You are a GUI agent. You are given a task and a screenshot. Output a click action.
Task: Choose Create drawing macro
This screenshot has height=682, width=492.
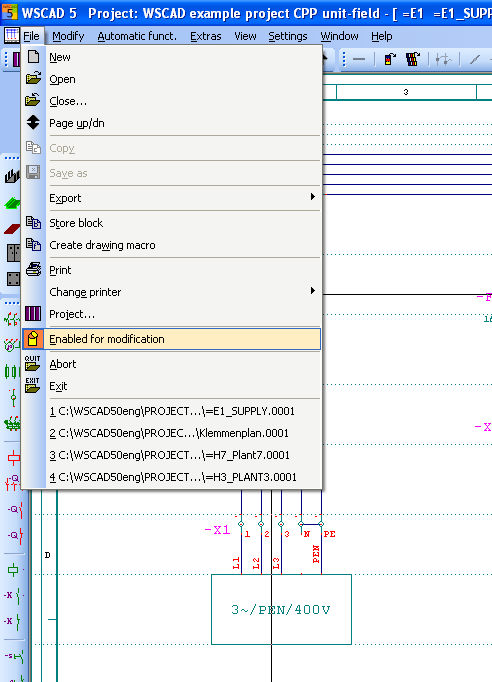[171, 245]
